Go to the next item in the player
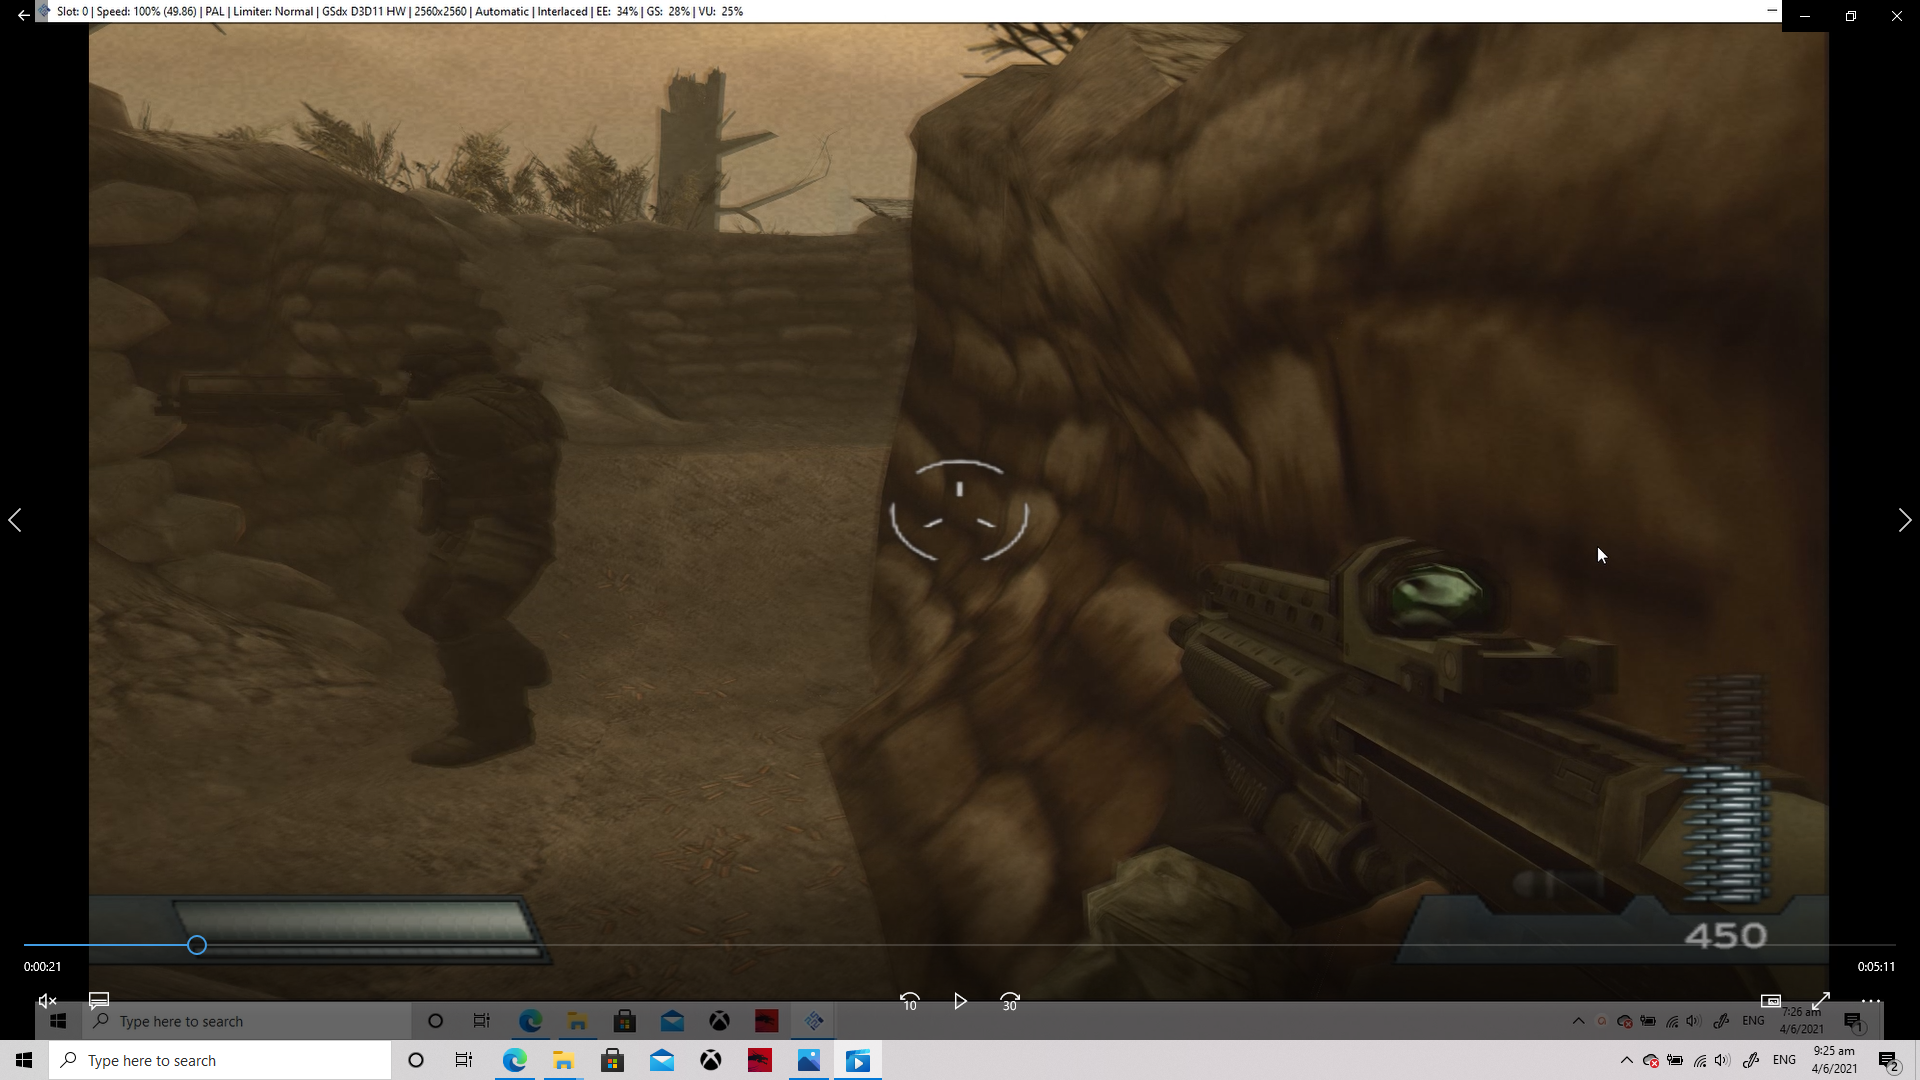This screenshot has height=1080, width=1920. click(x=1905, y=520)
